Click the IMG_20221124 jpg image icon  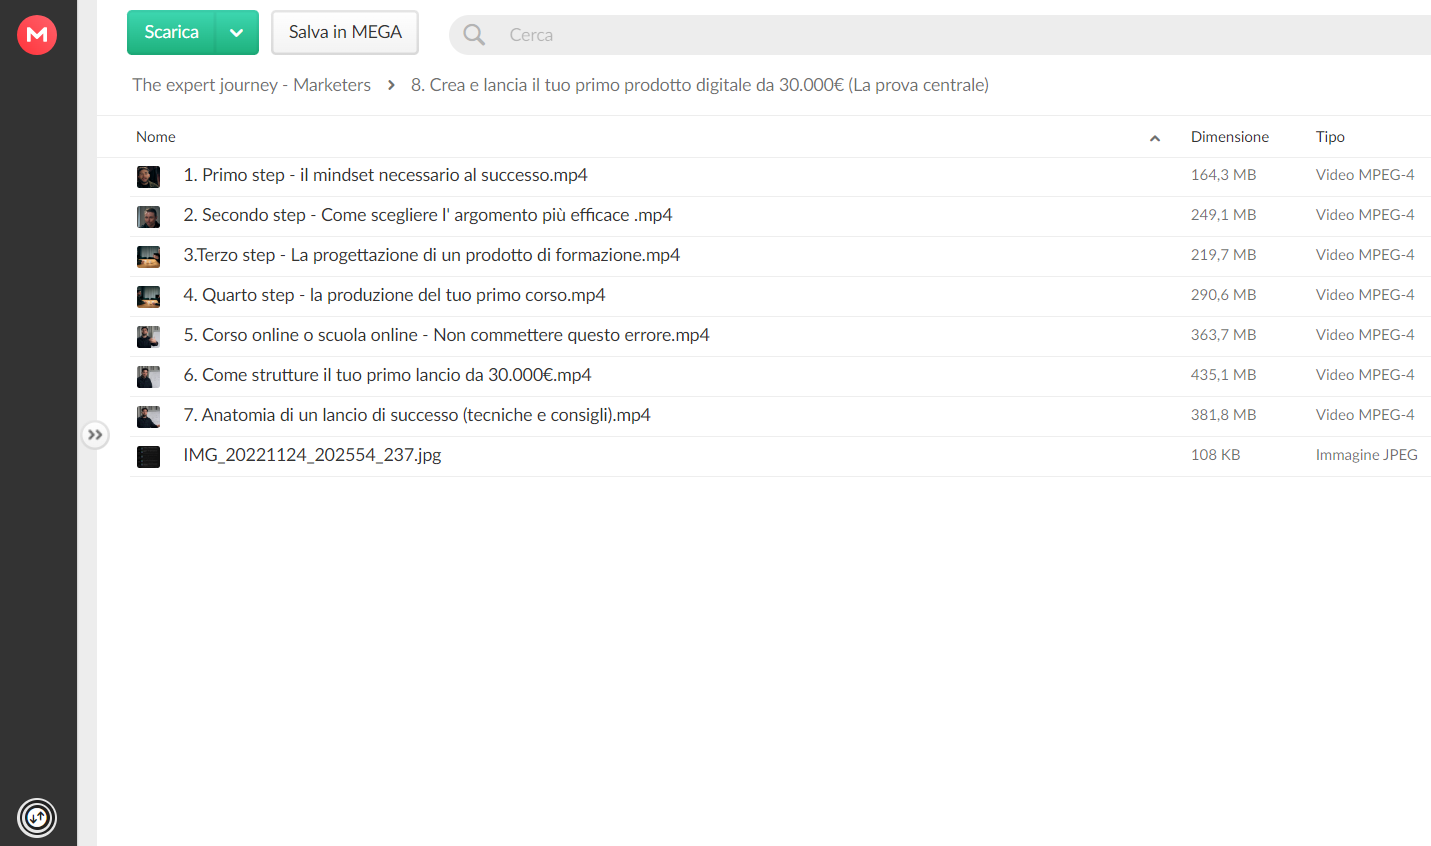[148, 457]
